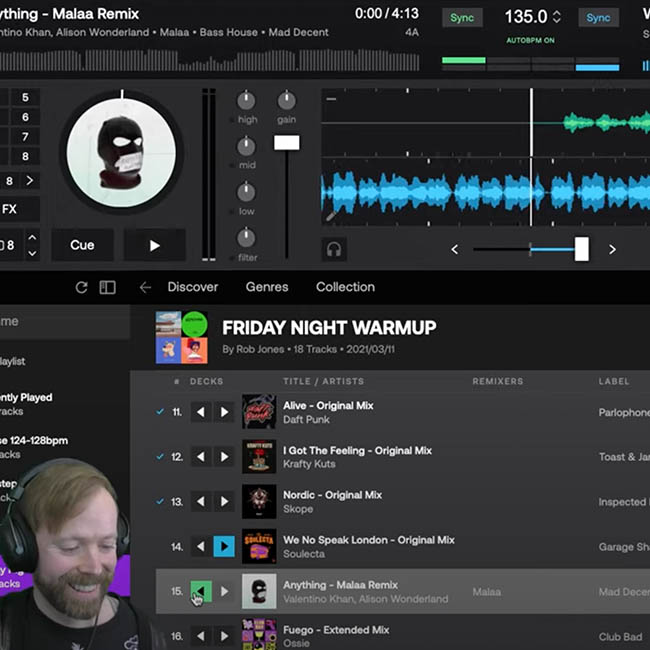Viewport: 650px width, 650px height.
Task: Click the track overview waveform strip
Action: (209, 61)
